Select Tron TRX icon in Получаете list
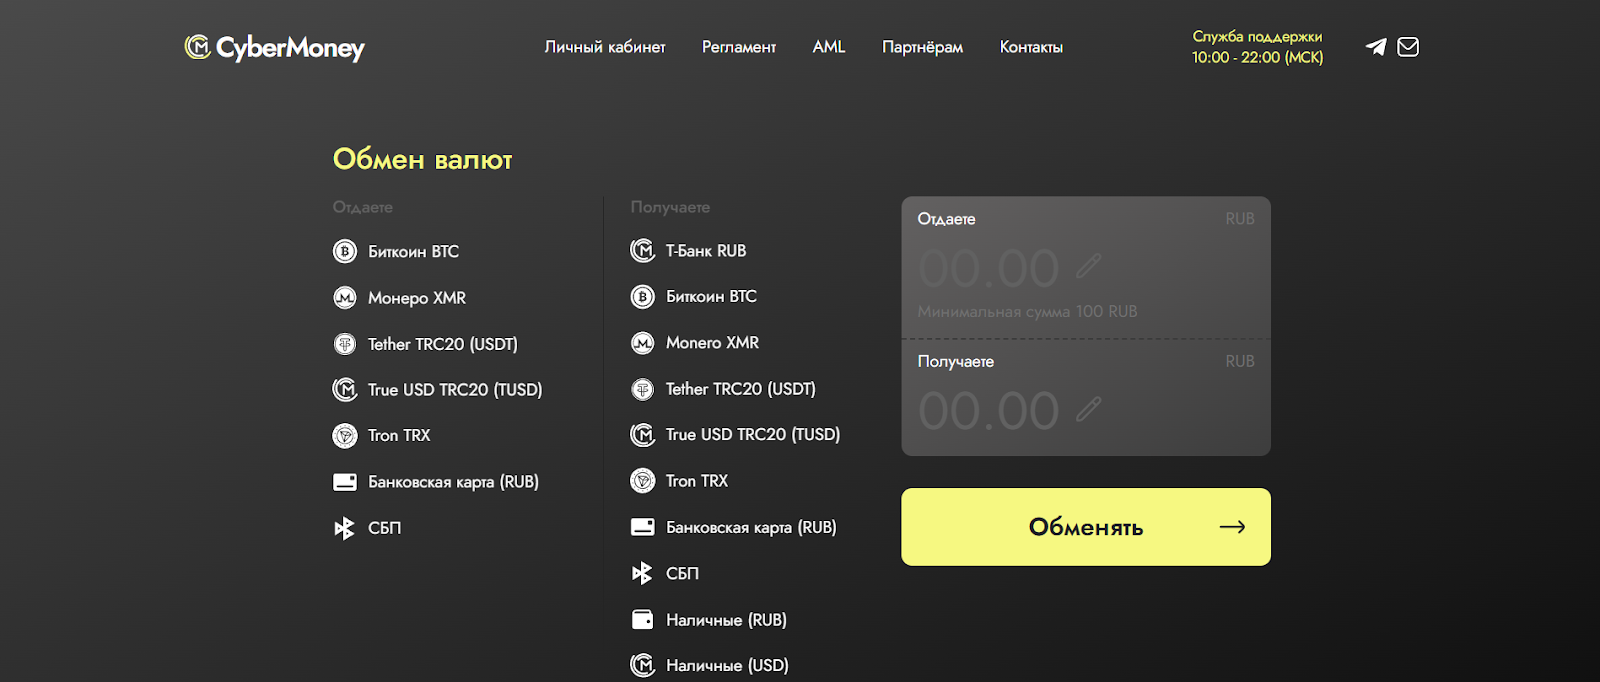The image size is (1600, 682). tap(643, 481)
